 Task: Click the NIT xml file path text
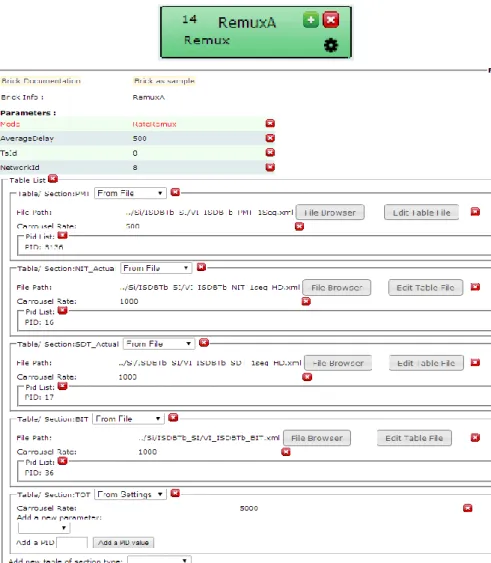pyautogui.click(x=210, y=287)
